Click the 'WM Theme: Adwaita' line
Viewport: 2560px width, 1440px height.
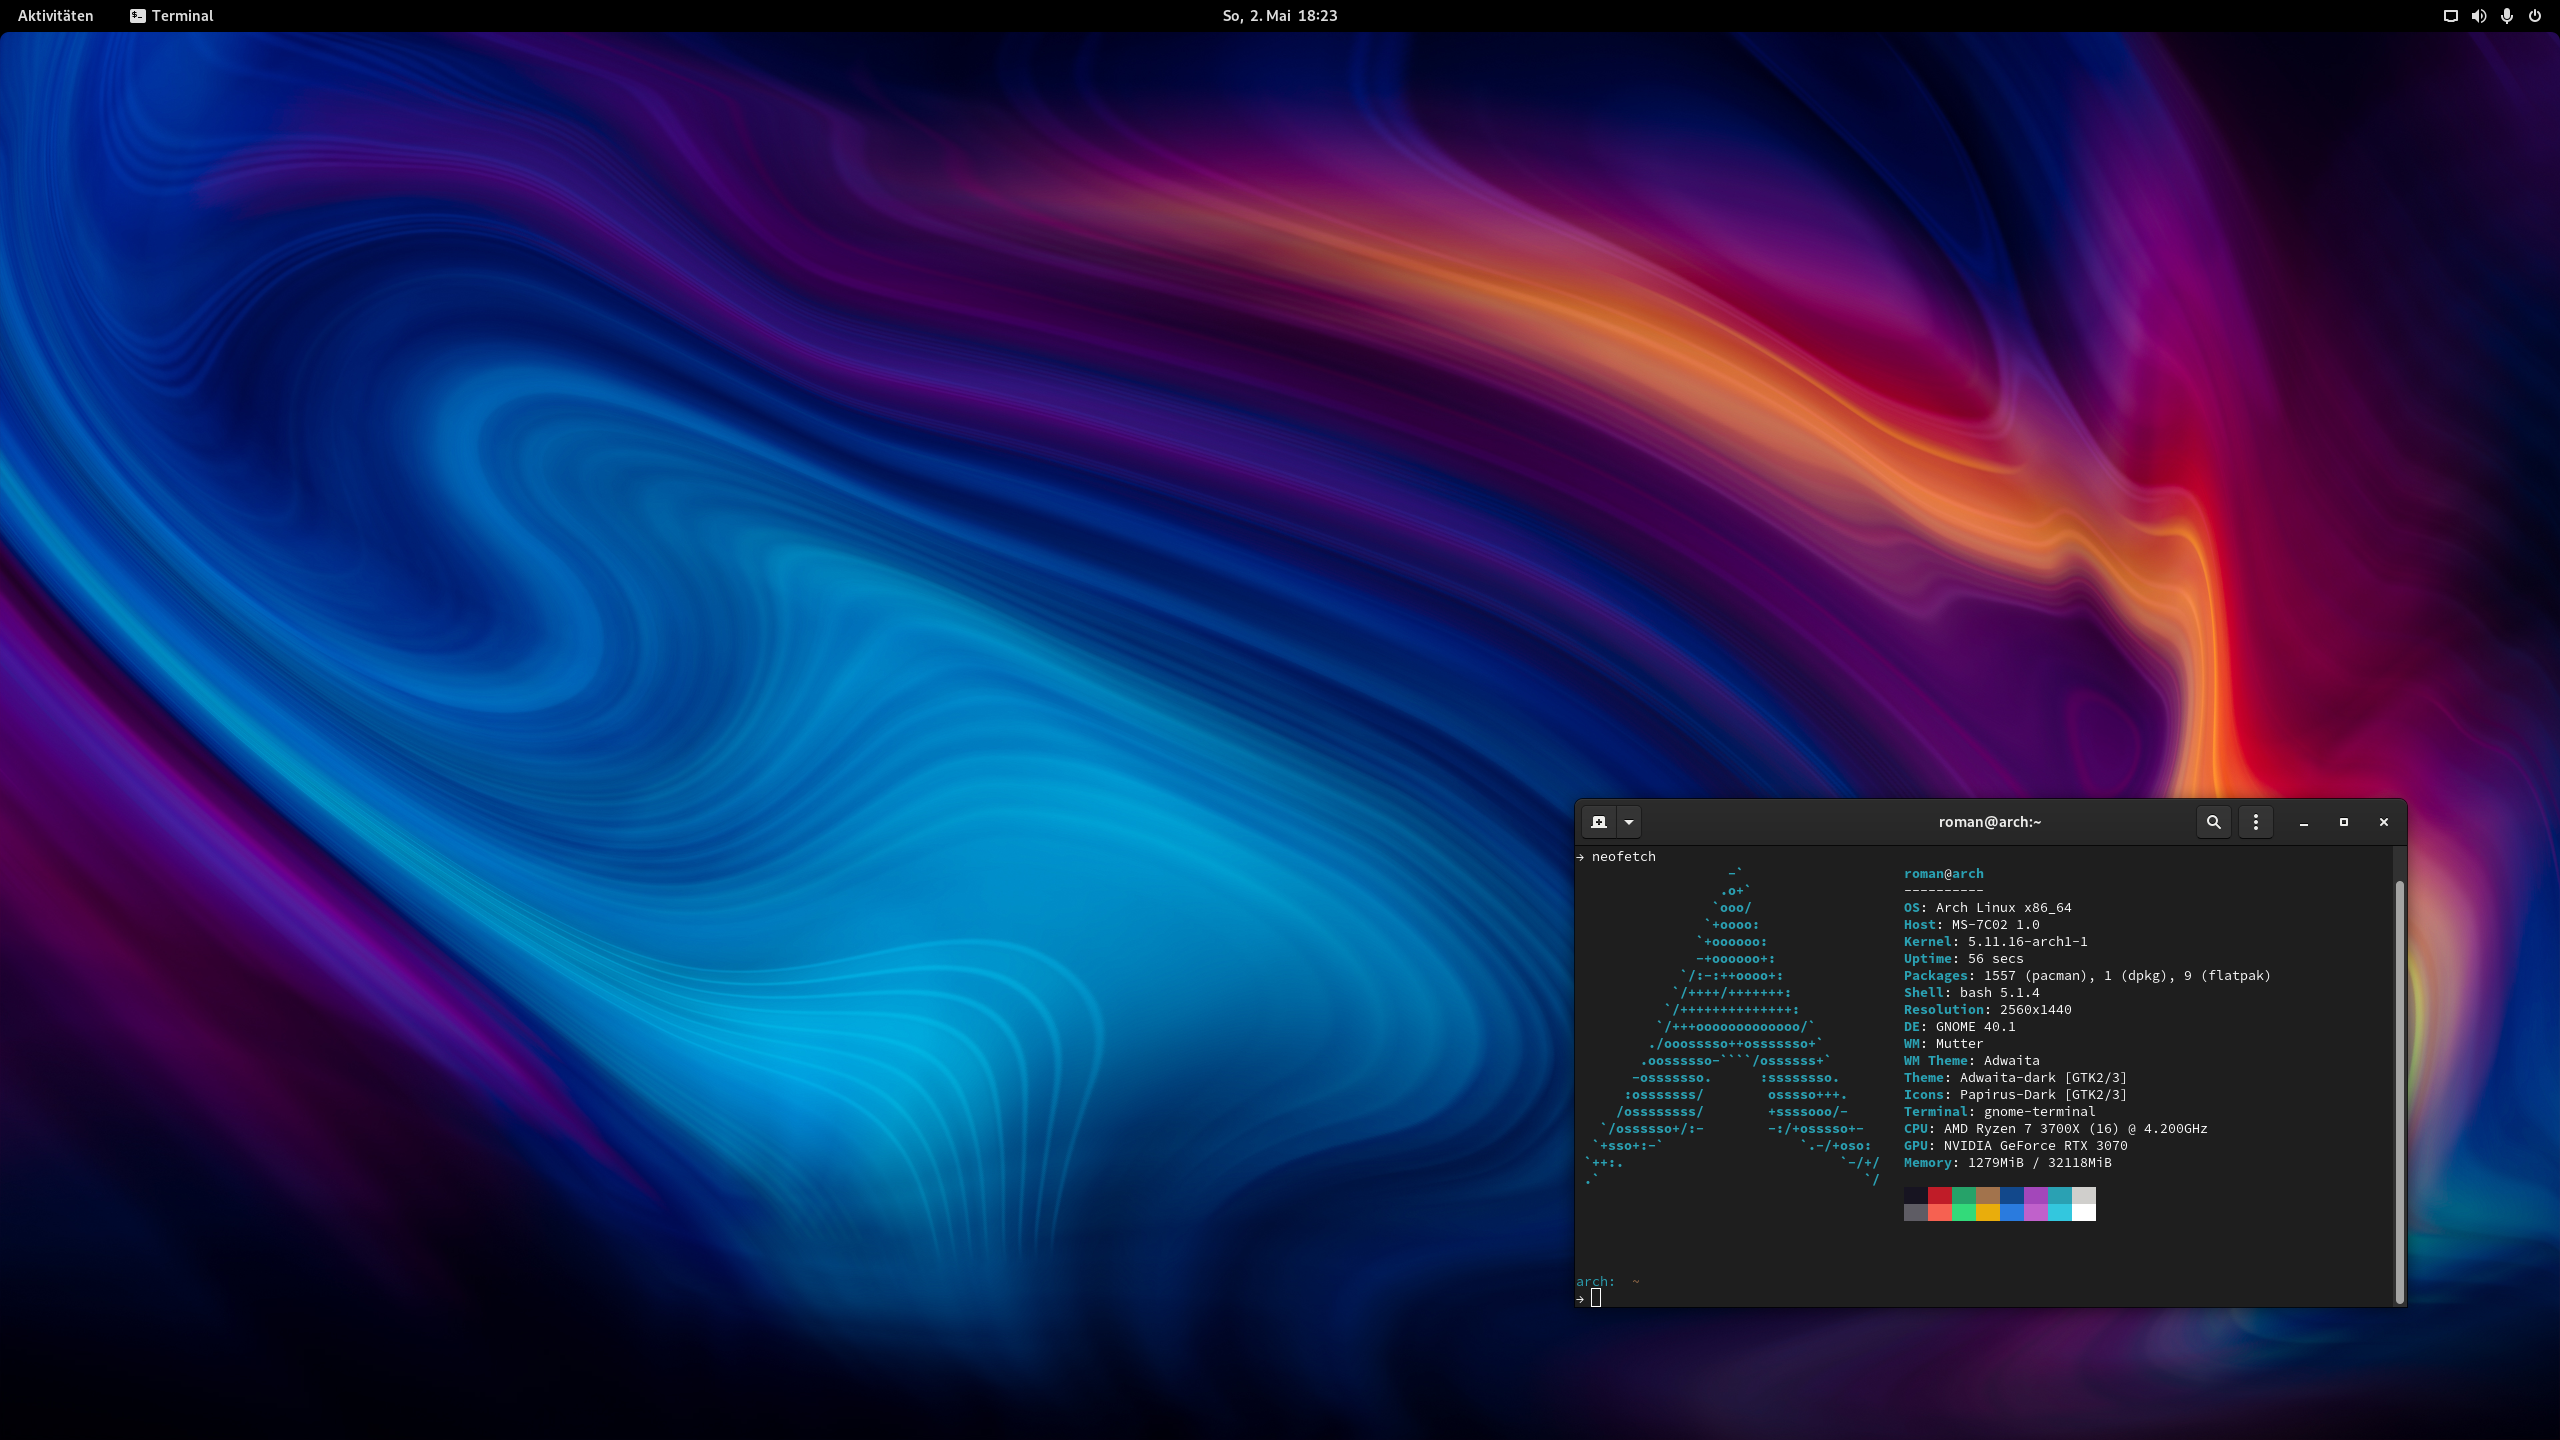point(1972,1061)
